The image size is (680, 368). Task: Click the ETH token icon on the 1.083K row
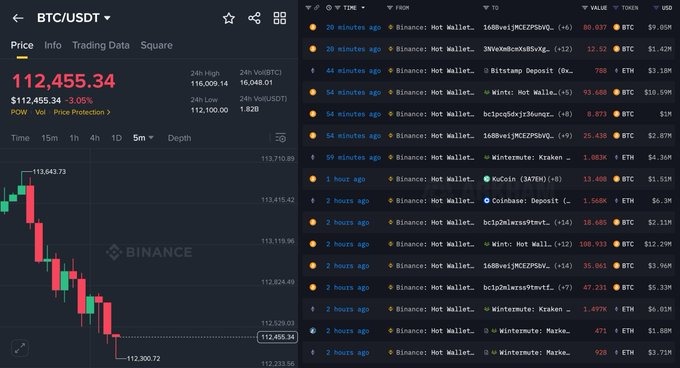[616, 157]
